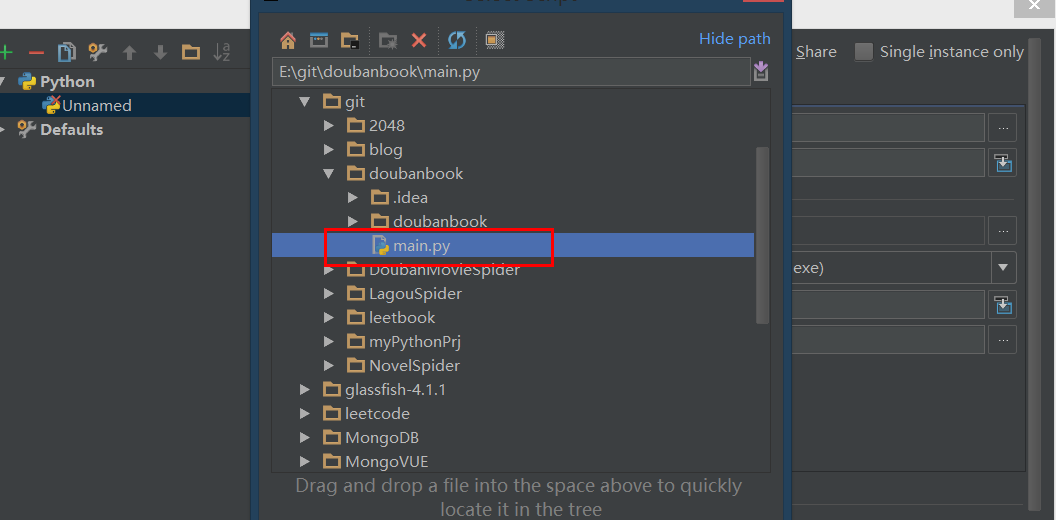Delete selection with red X icon
Image resolution: width=1056 pixels, height=520 pixels.
[419, 40]
